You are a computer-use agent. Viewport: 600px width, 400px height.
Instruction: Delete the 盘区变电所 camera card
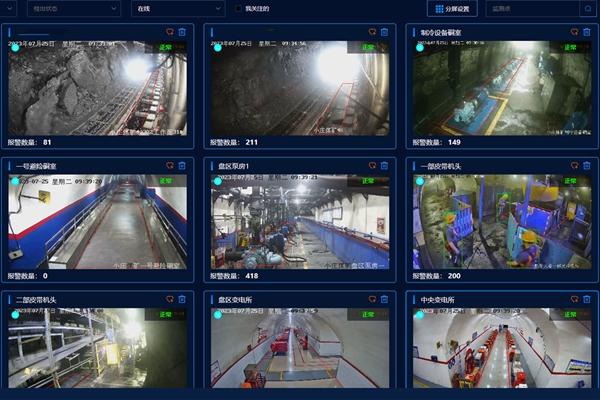[x=384, y=298]
